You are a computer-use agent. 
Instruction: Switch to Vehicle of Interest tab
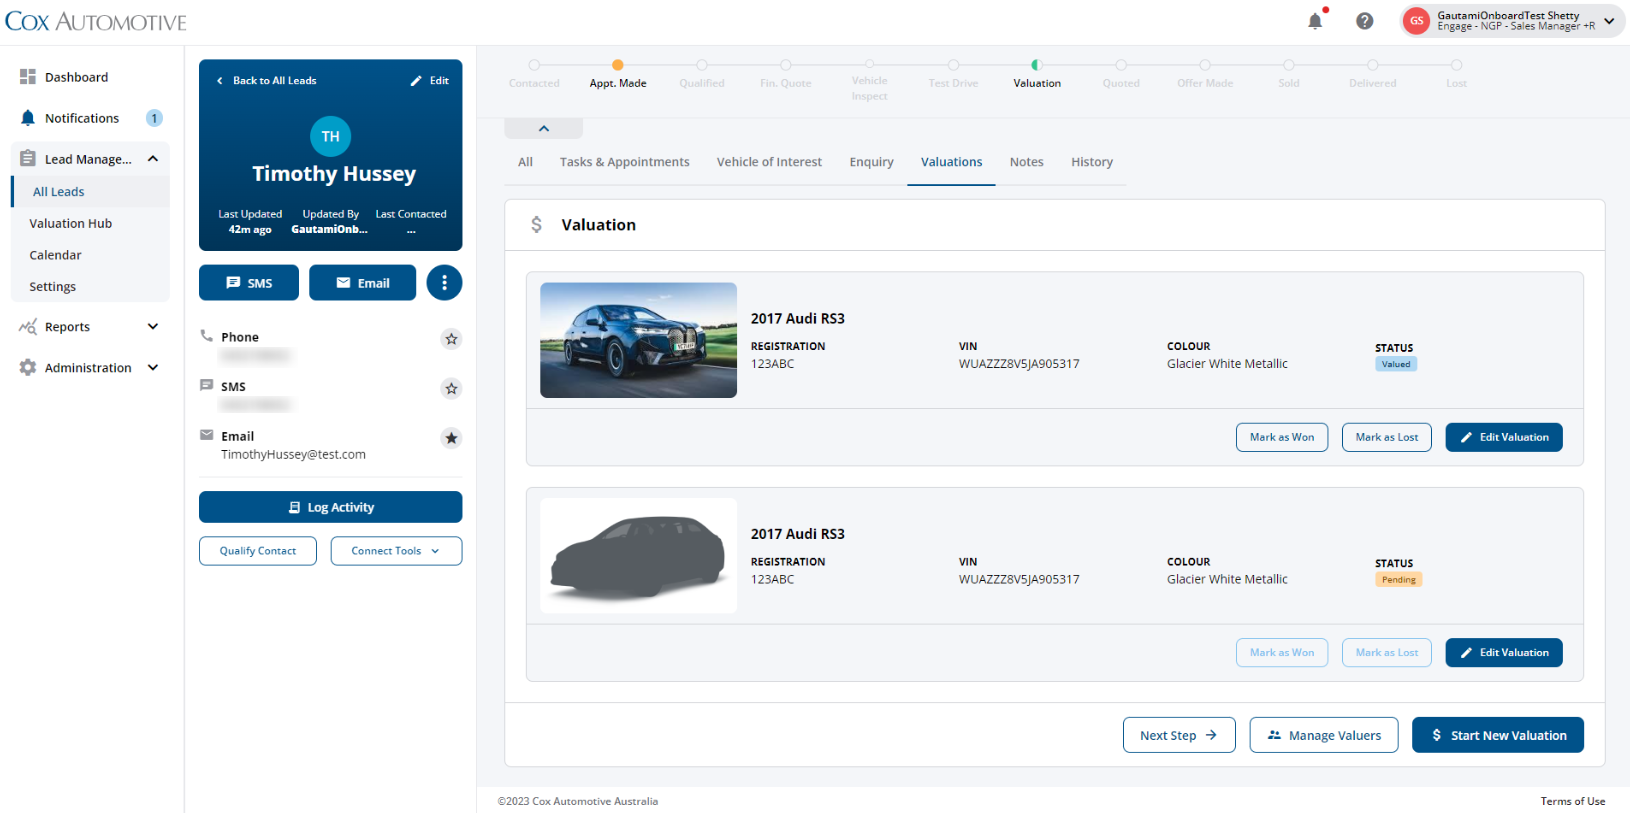(x=769, y=162)
